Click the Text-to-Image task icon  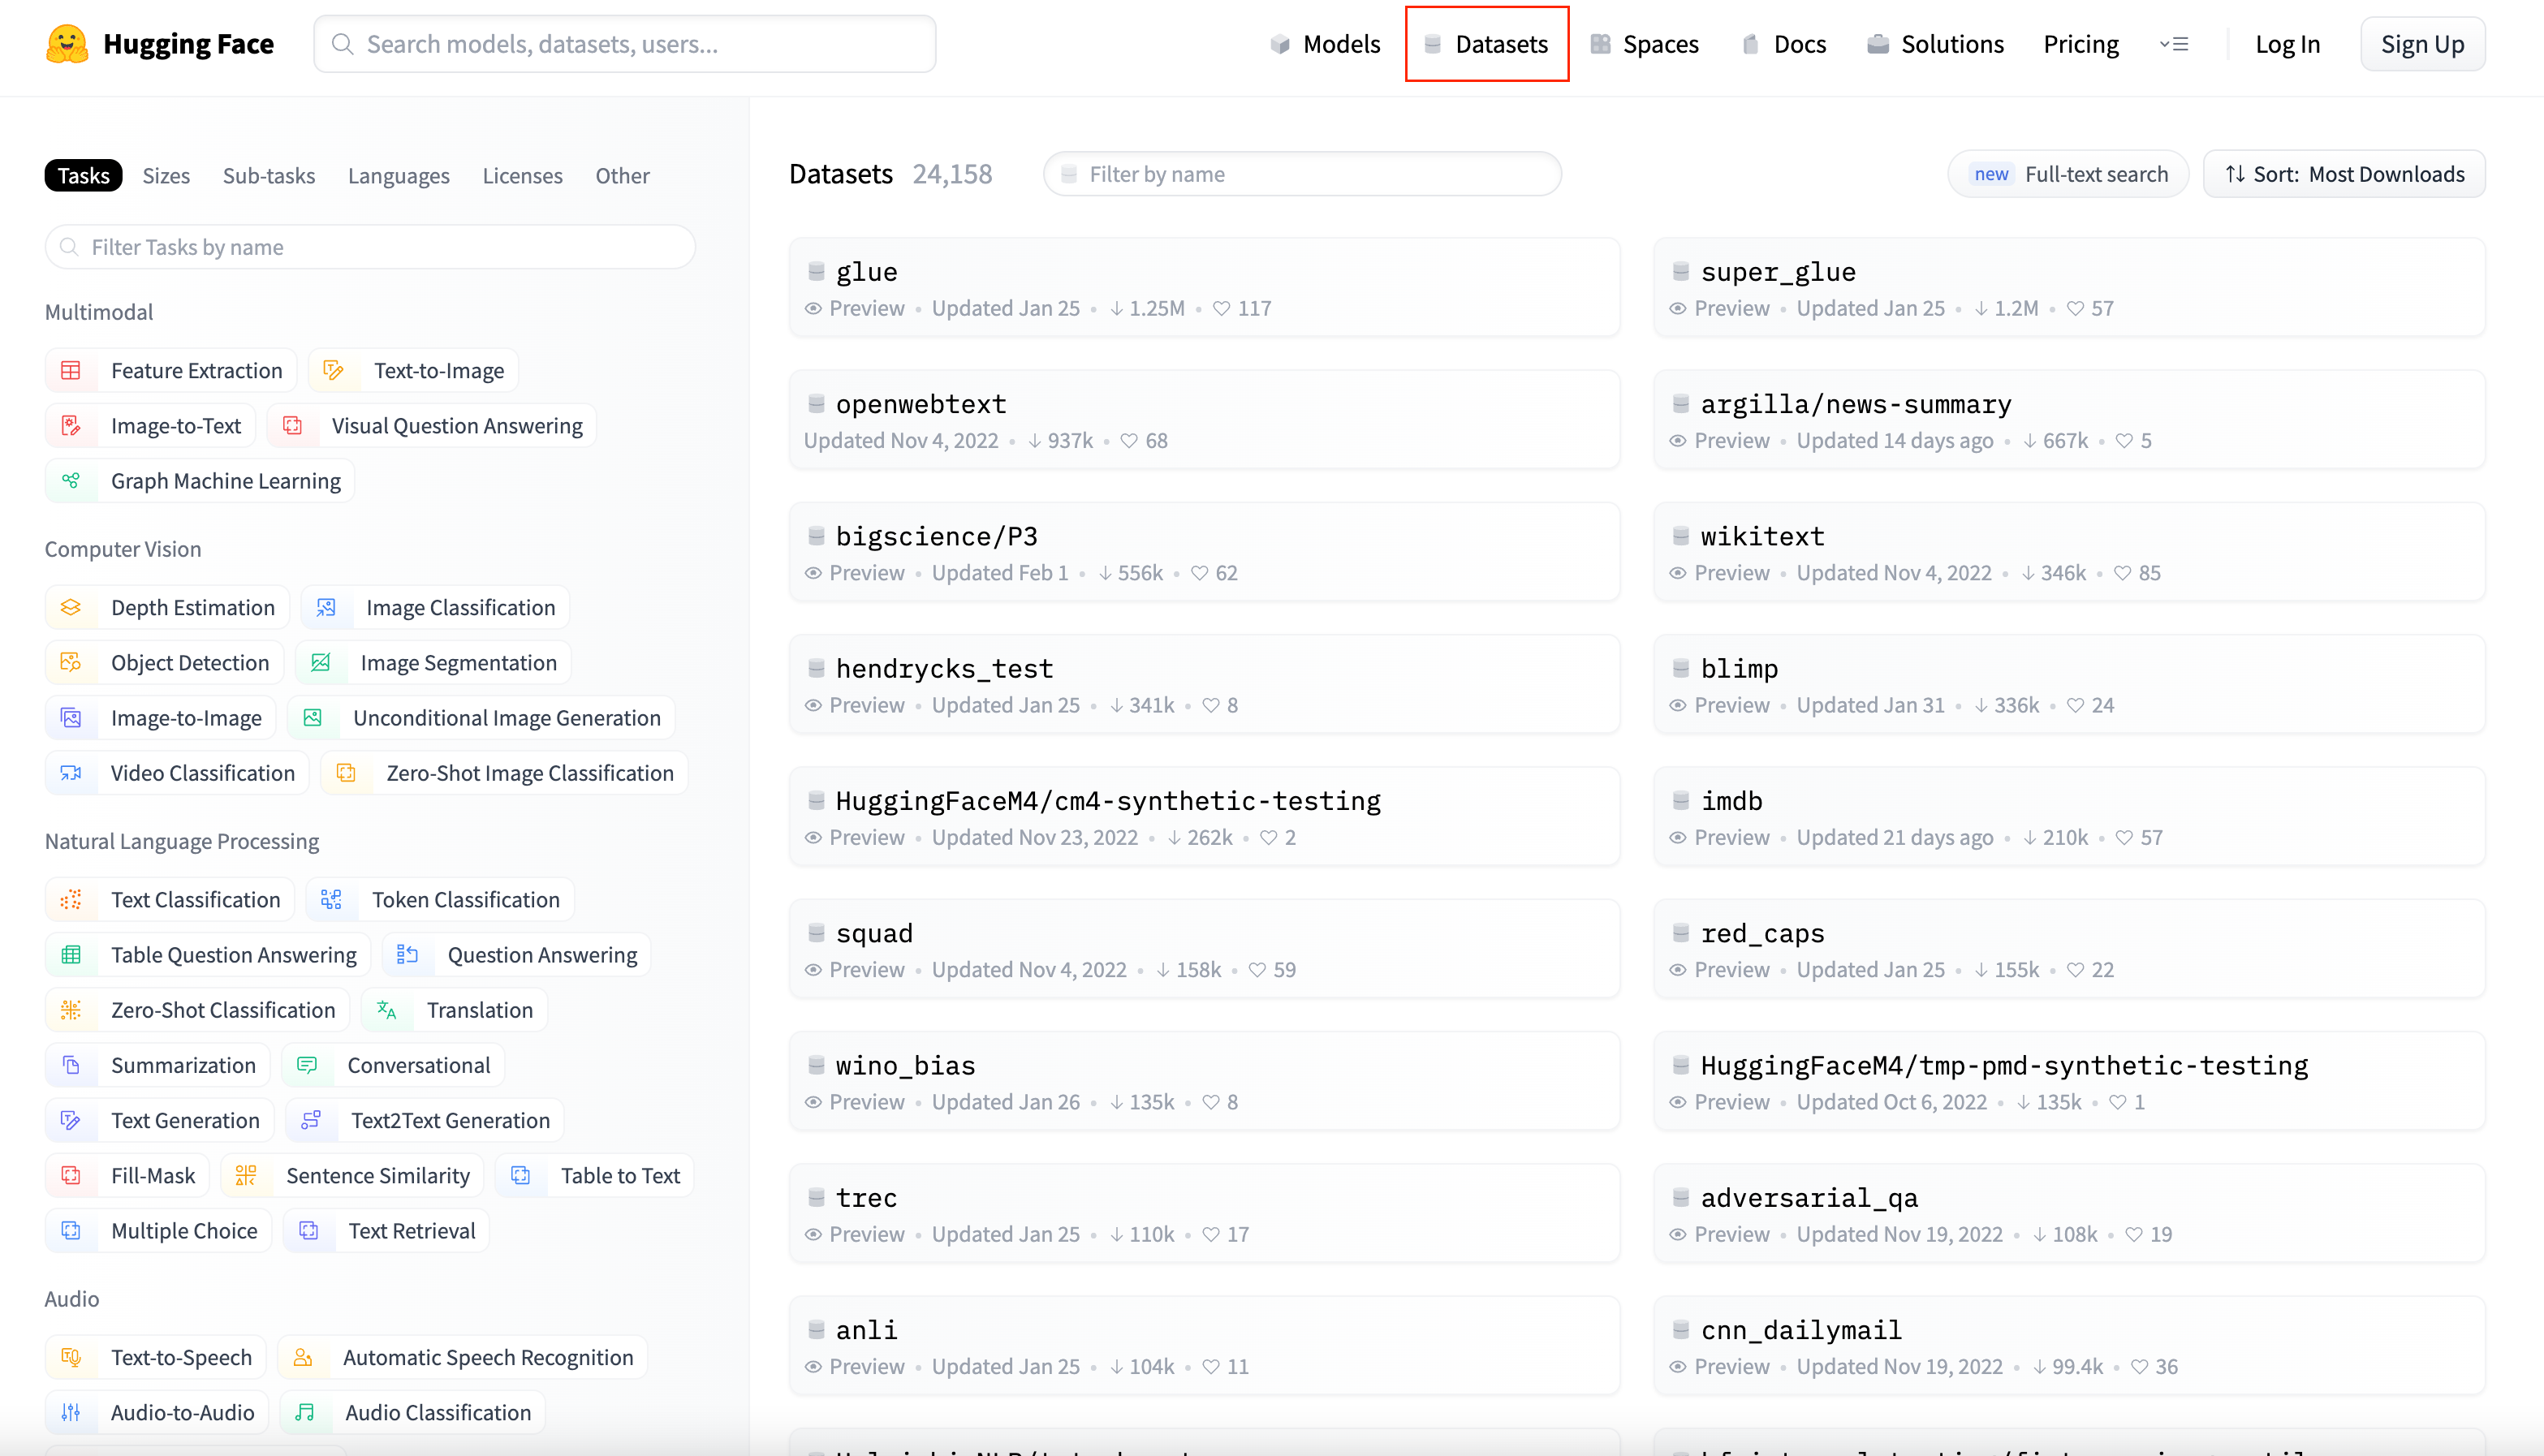click(x=333, y=370)
